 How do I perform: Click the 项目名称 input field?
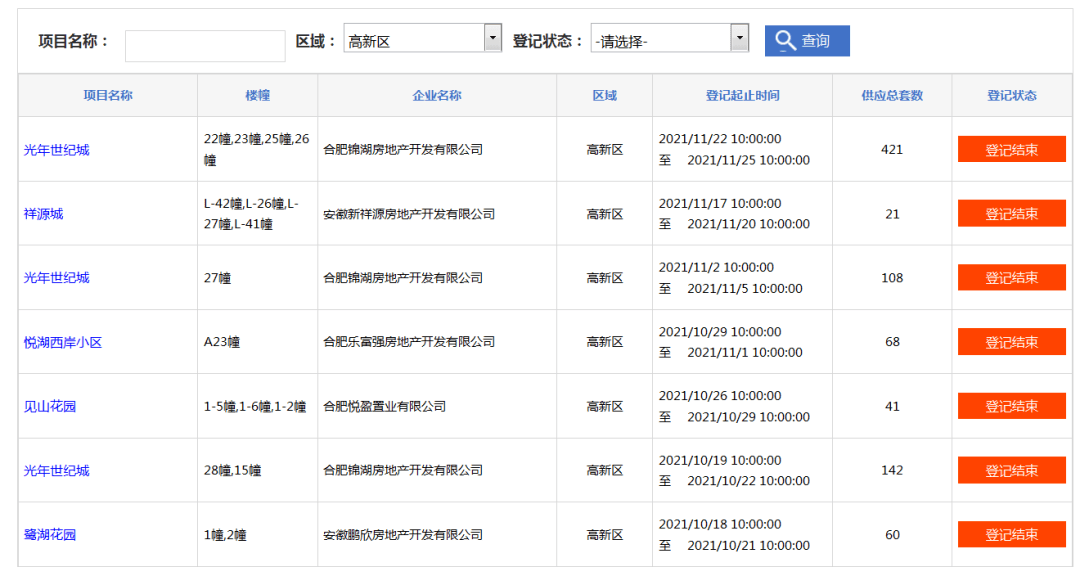click(x=205, y=45)
